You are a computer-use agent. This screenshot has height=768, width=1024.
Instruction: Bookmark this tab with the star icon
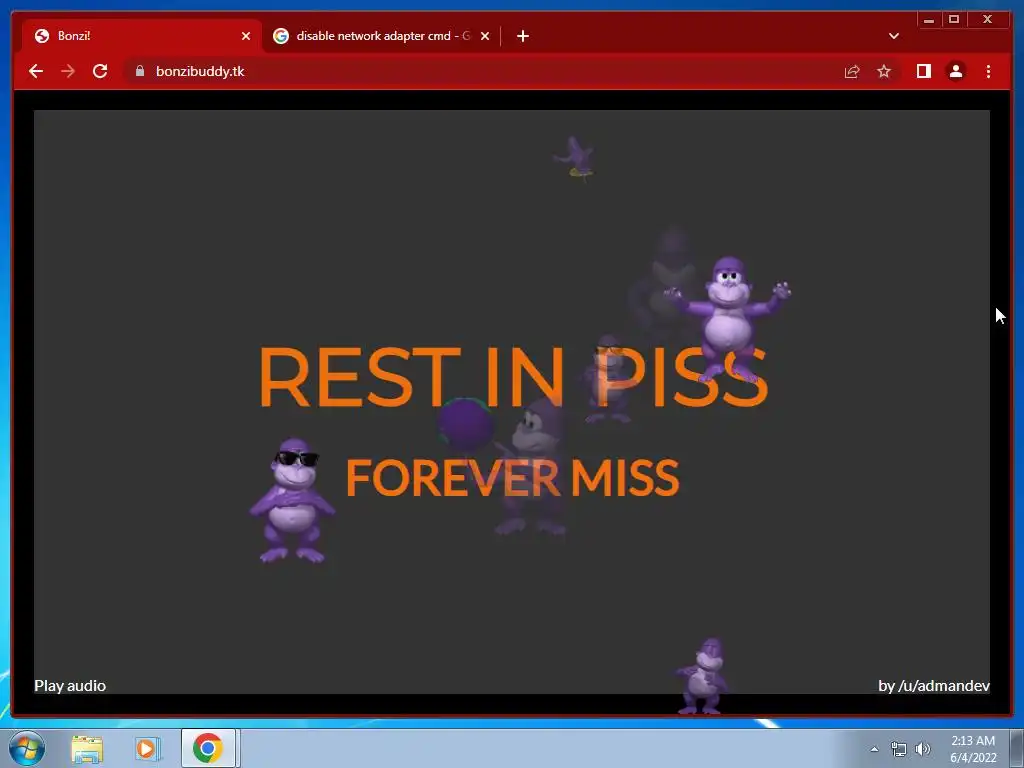pyautogui.click(x=884, y=71)
